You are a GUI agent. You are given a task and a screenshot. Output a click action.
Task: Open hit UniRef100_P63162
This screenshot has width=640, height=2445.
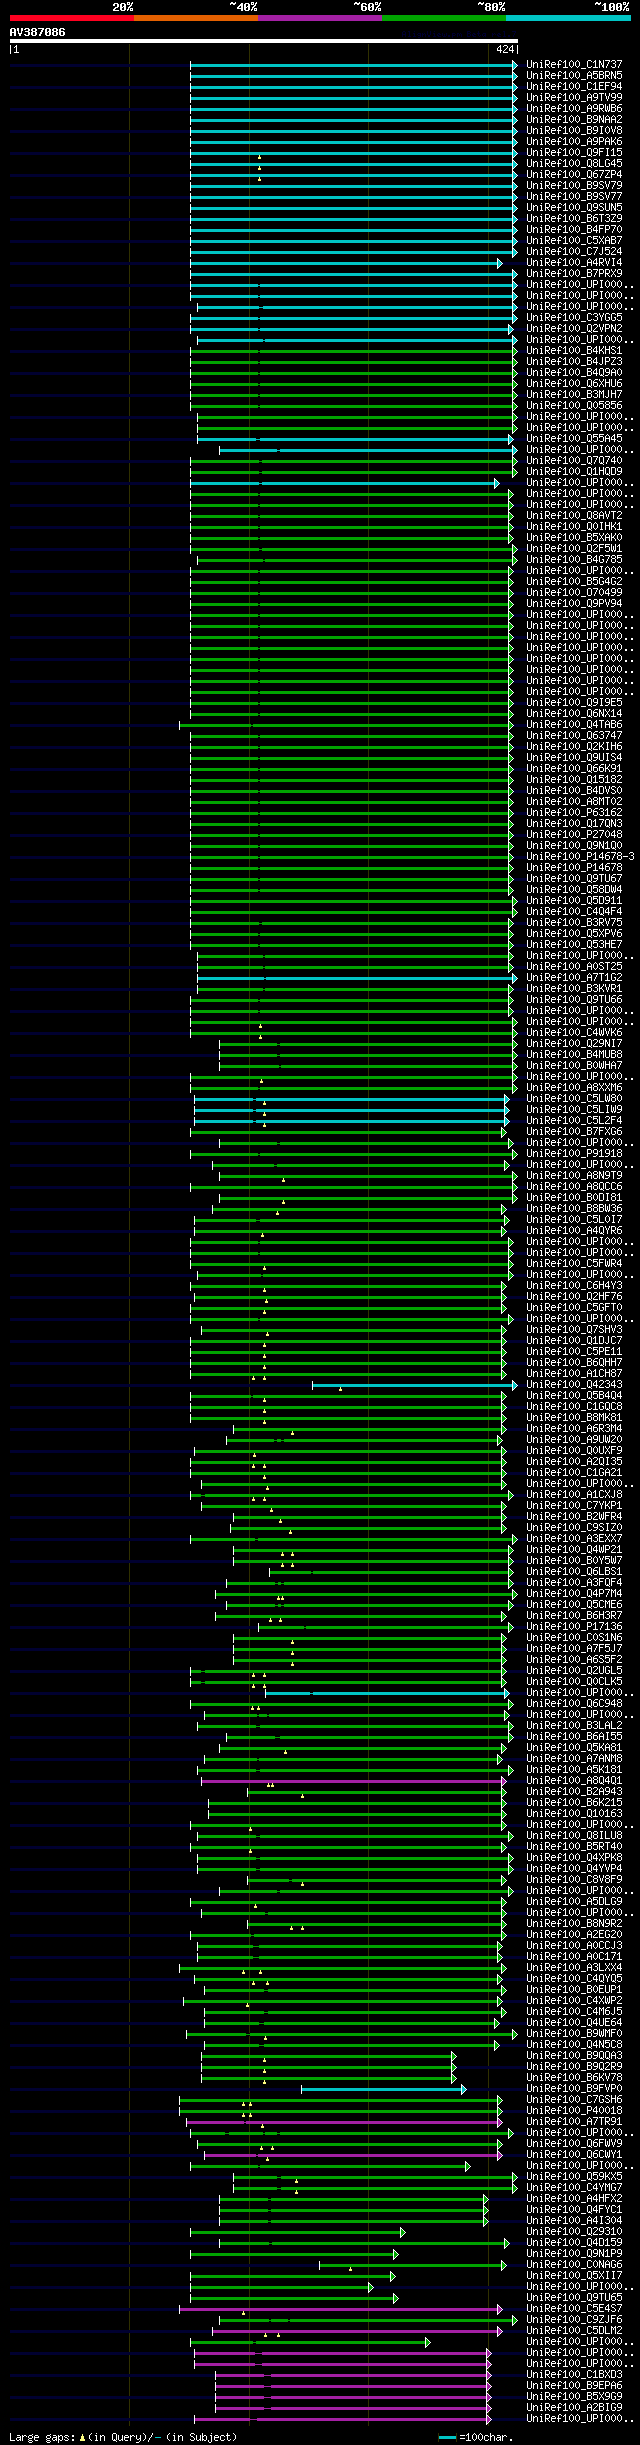pos(574,813)
